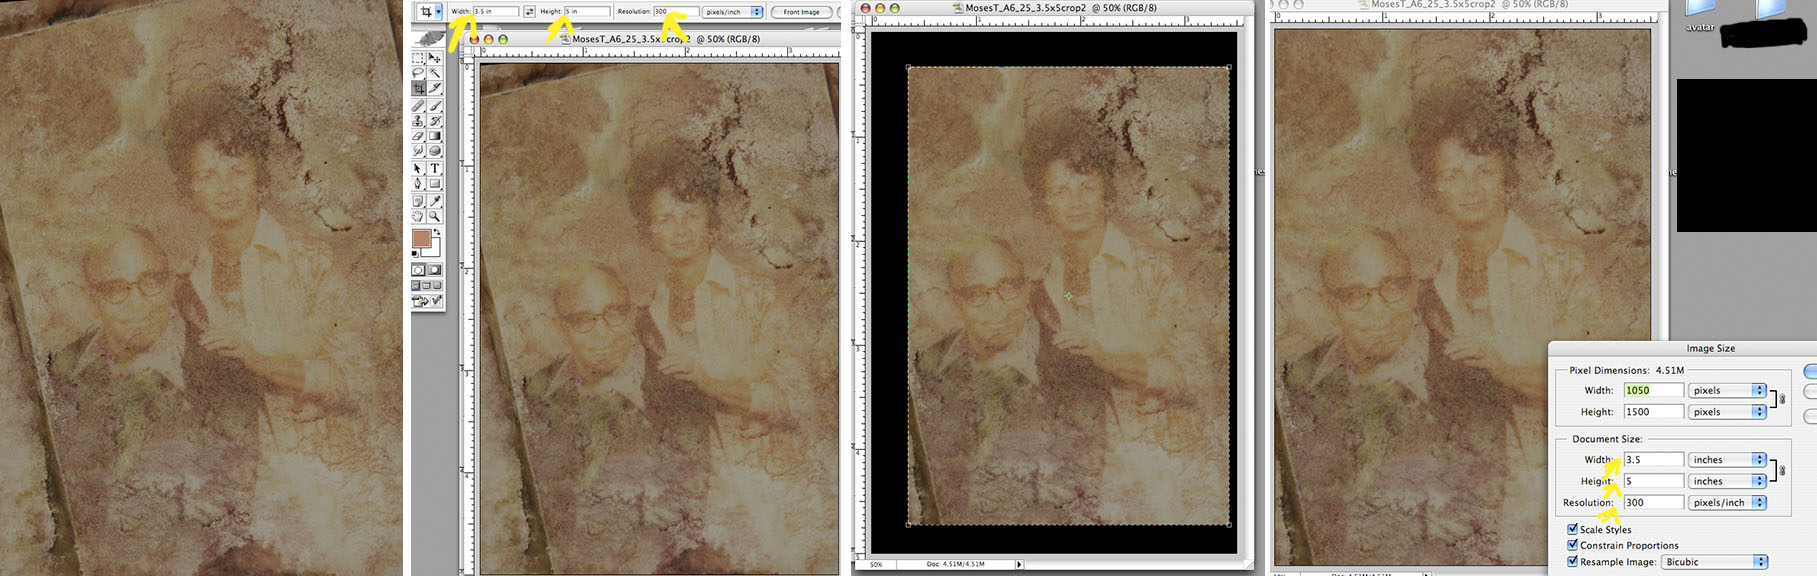Toggle the Scale Styles checkbox

click(1572, 529)
